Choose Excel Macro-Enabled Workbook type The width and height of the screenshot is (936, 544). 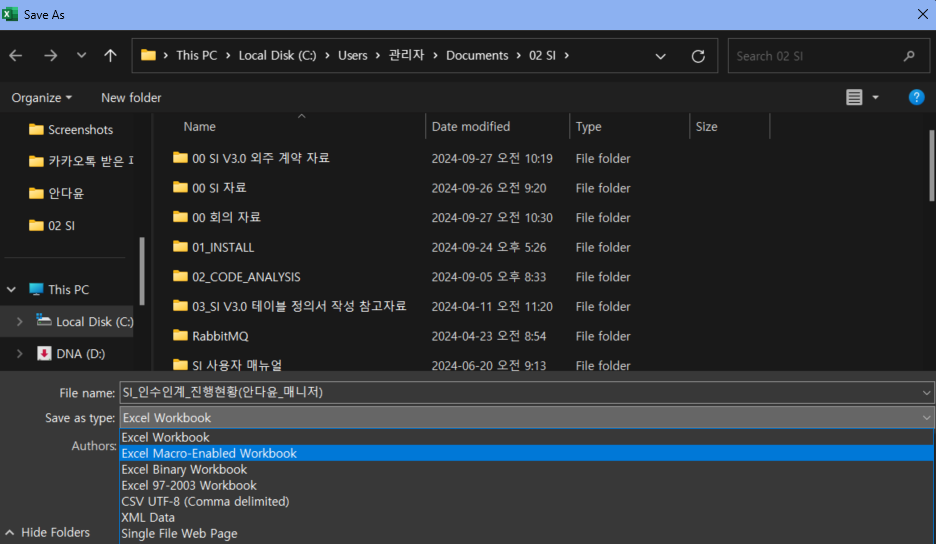(526, 454)
